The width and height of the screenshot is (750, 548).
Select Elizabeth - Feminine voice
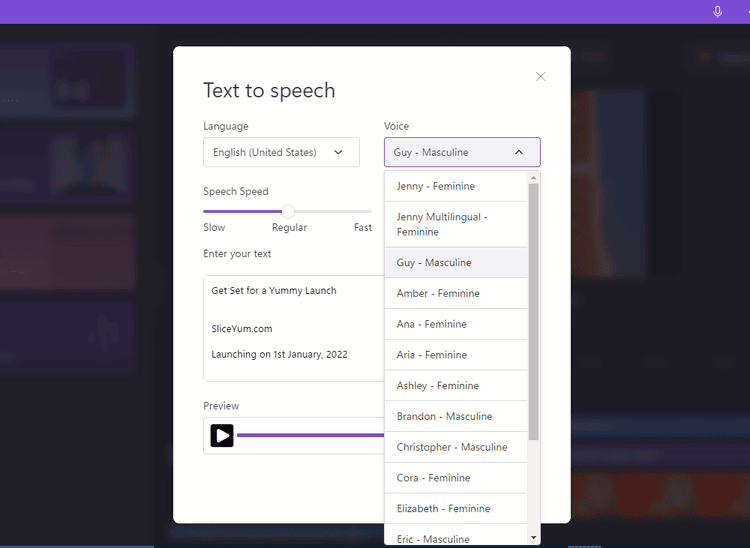456,508
